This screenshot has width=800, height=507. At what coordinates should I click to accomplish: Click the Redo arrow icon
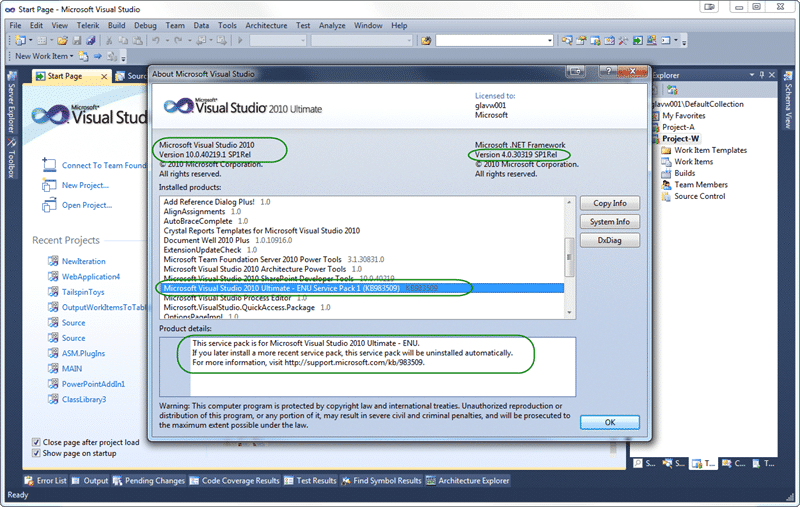(x=178, y=40)
